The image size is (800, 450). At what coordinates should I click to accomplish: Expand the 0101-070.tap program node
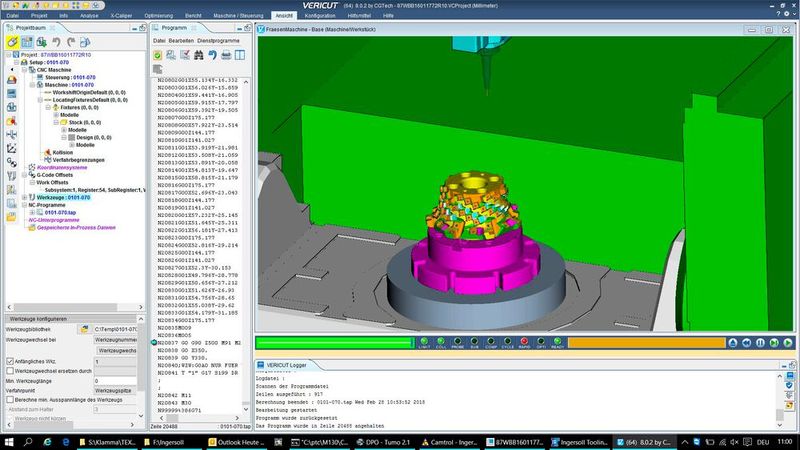pos(32,212)
